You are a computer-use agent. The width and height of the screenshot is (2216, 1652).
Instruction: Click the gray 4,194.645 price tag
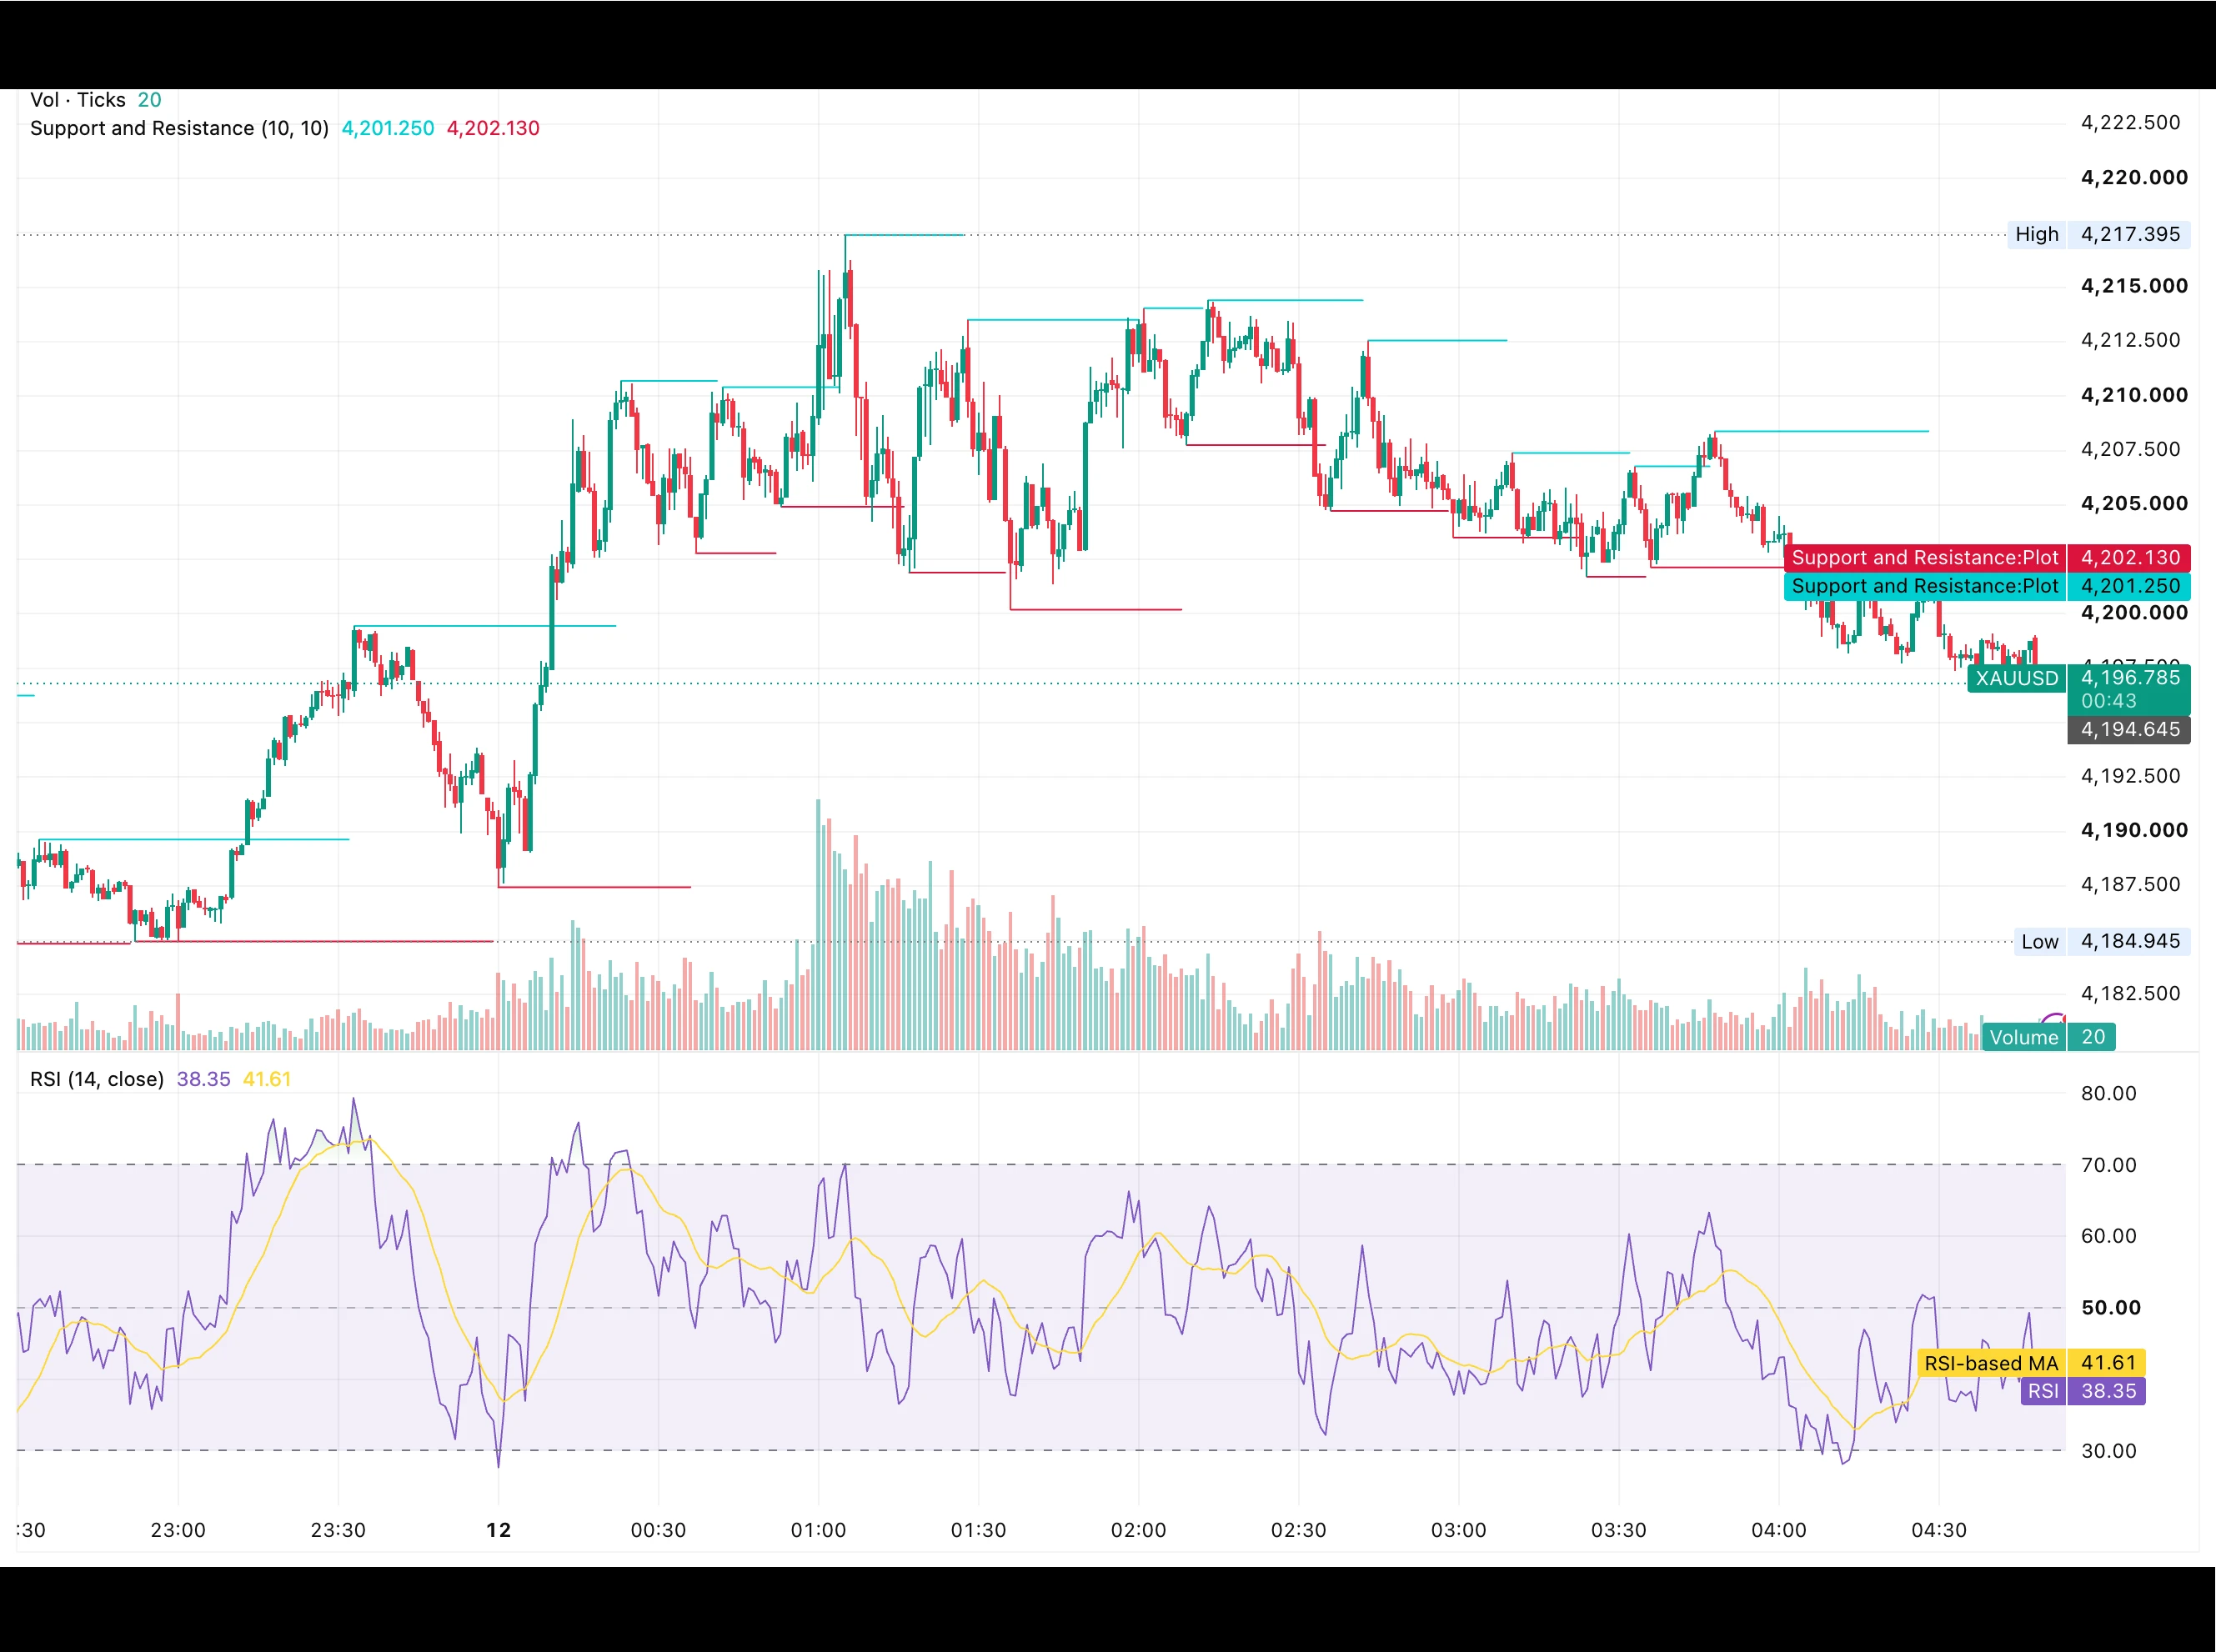(x=2130, y=730)
